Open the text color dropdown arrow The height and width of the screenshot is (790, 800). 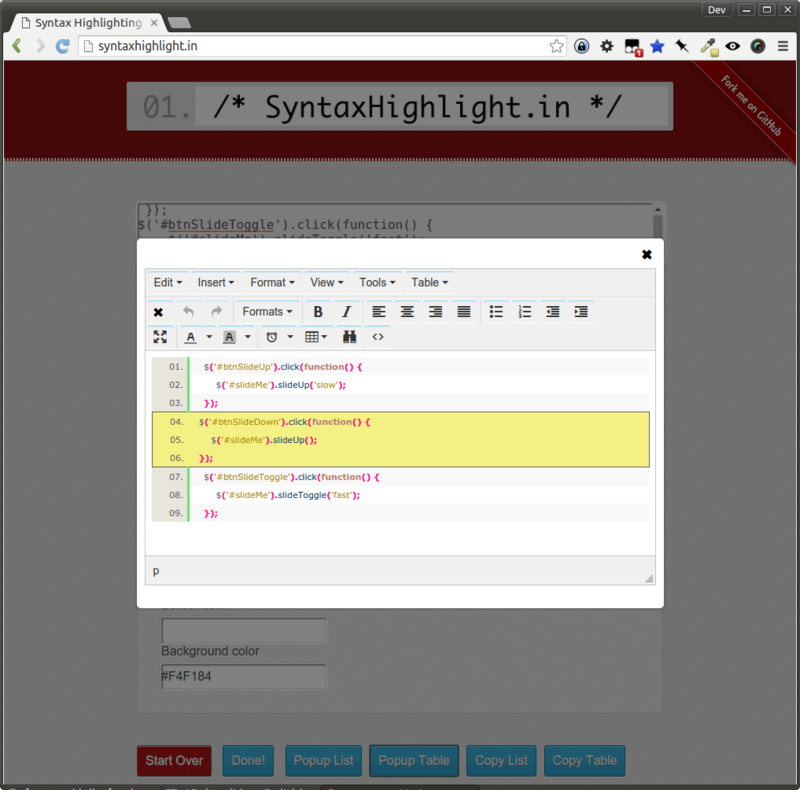pos(209,337)
